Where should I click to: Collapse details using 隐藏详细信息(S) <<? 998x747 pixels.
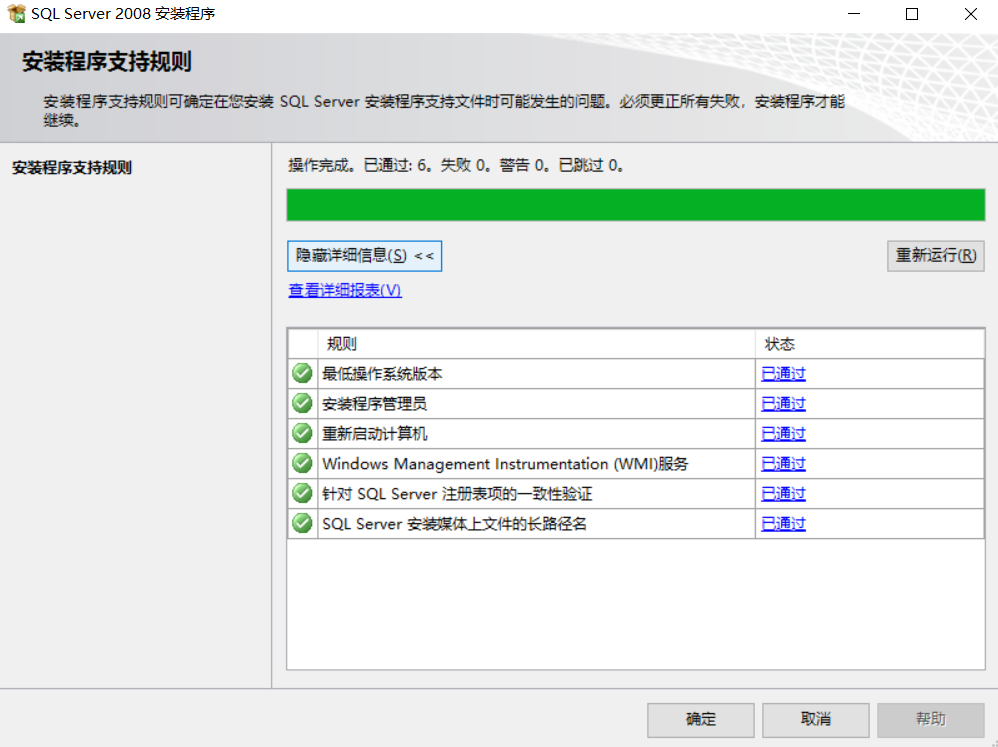365,256
